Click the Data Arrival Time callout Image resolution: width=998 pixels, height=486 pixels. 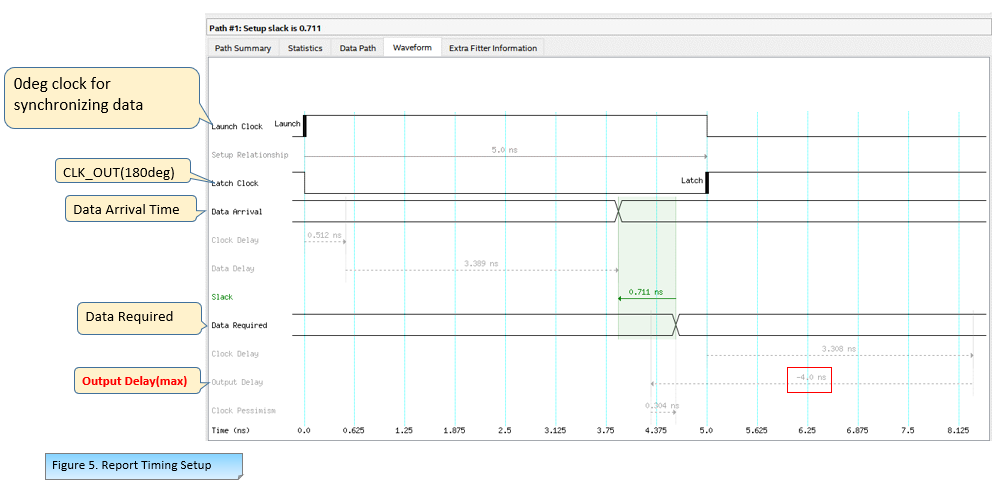click(x=126, y=209)
